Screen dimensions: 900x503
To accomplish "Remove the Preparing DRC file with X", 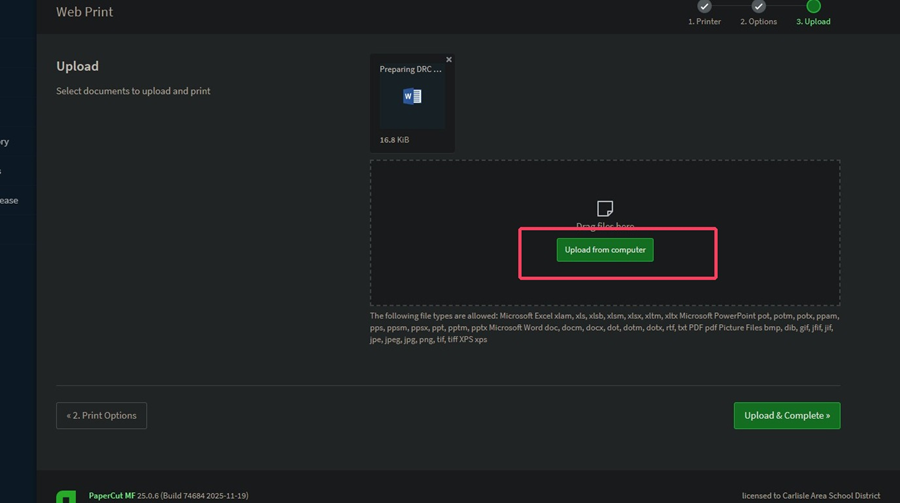I will click(449, 60).
